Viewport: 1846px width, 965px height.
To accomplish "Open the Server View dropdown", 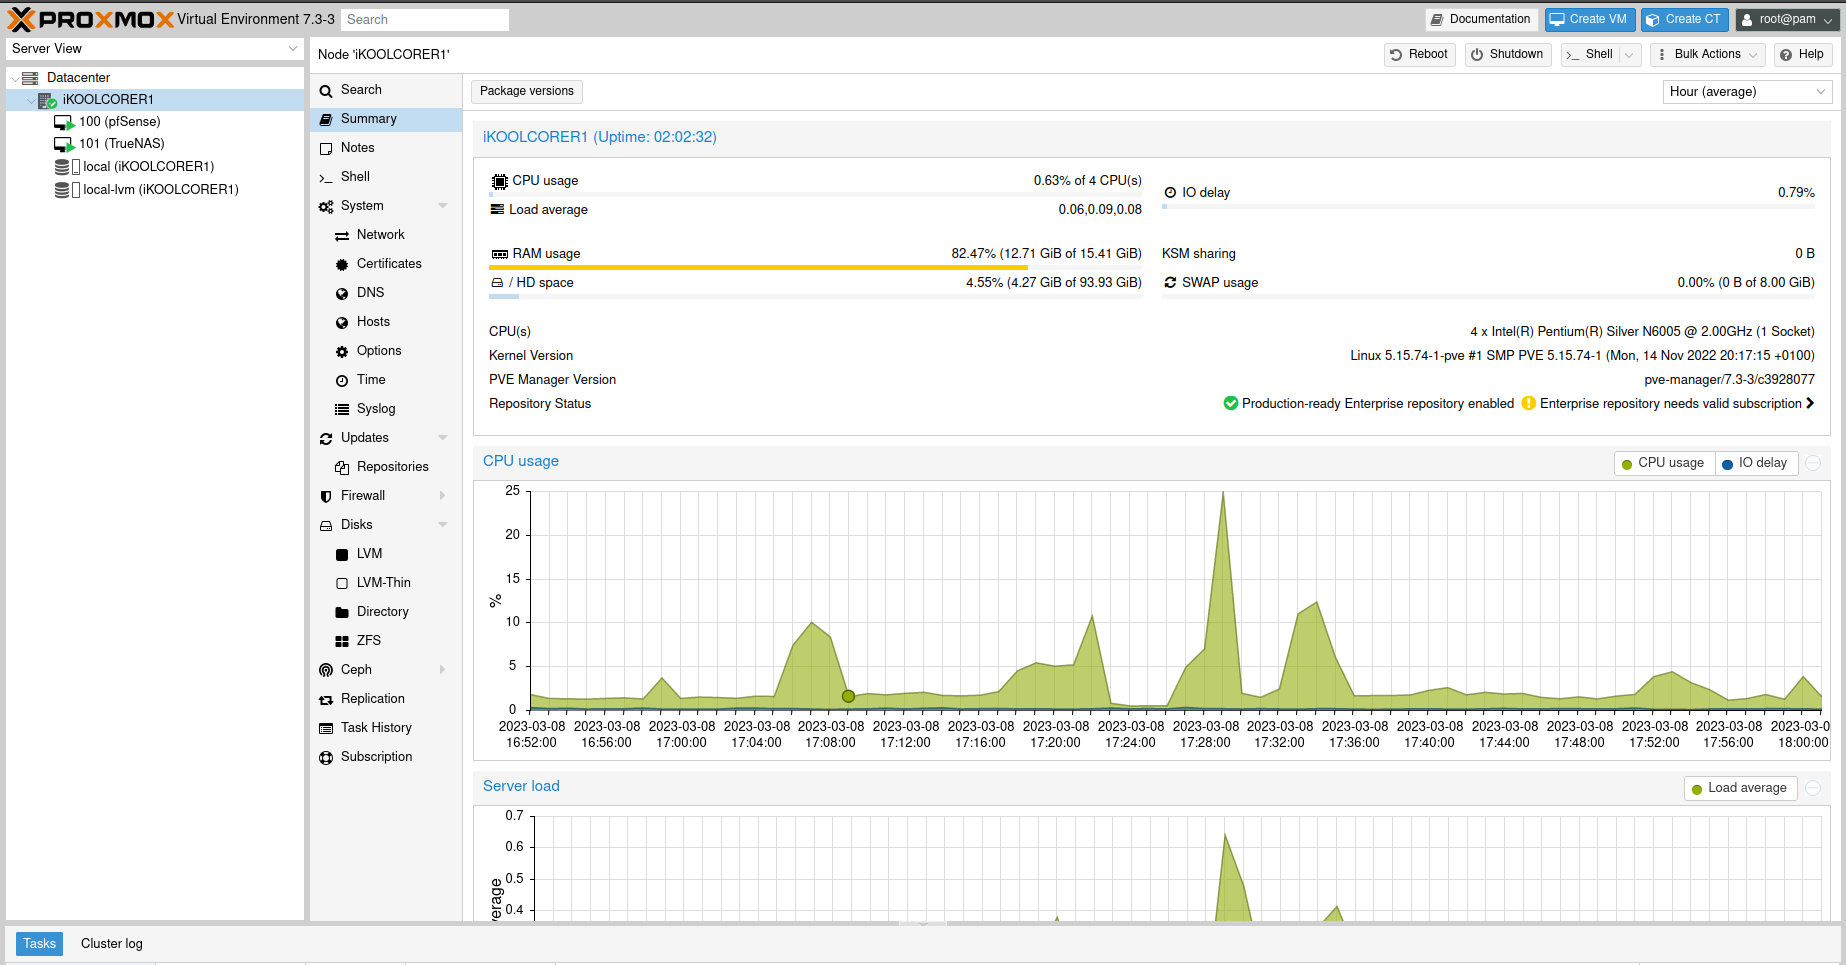I will click(x=293, y=48).
